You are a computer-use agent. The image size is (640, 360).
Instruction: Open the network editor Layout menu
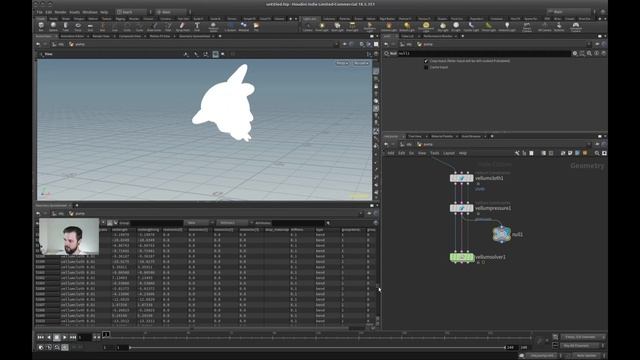[x=449, y=153]
